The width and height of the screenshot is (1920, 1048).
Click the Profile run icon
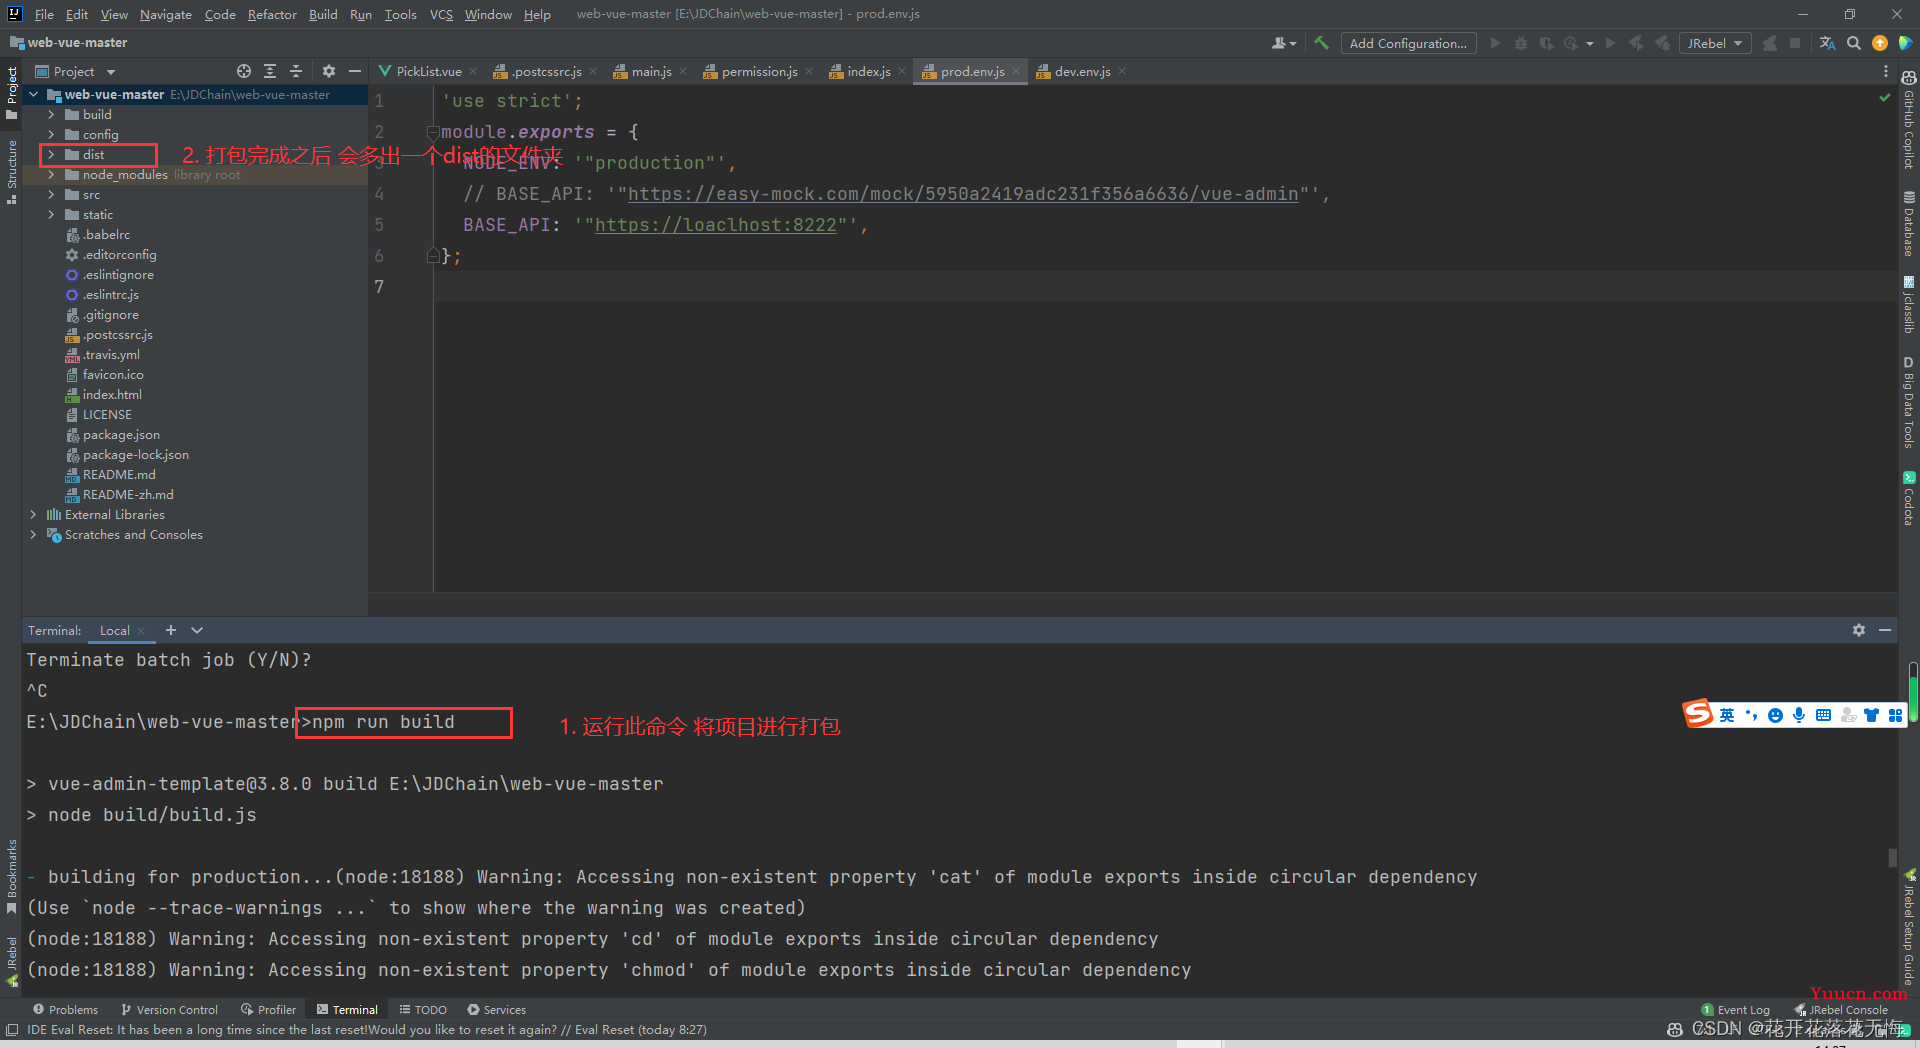1571,43
